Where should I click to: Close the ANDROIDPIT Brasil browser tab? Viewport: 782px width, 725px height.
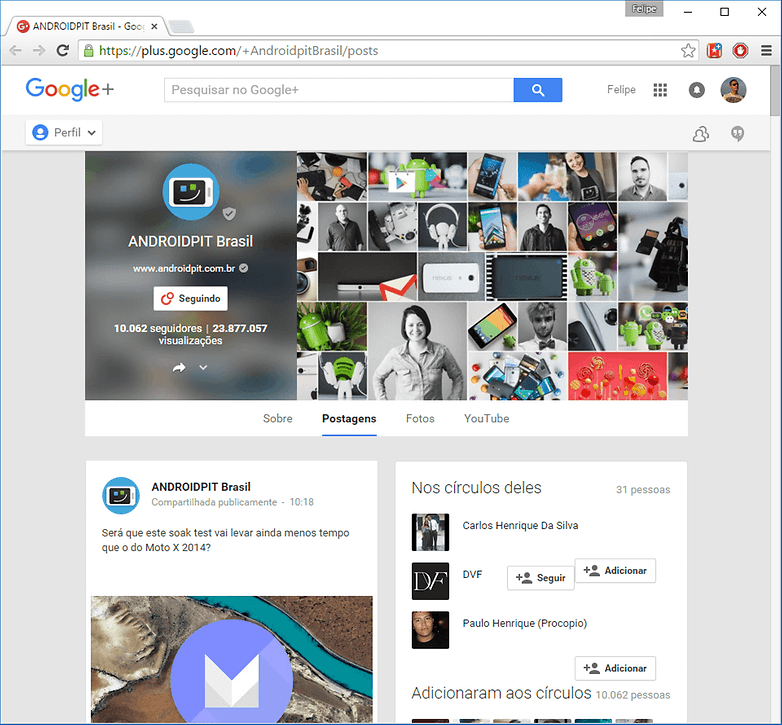pyautogui.click(x=154, y=26)
